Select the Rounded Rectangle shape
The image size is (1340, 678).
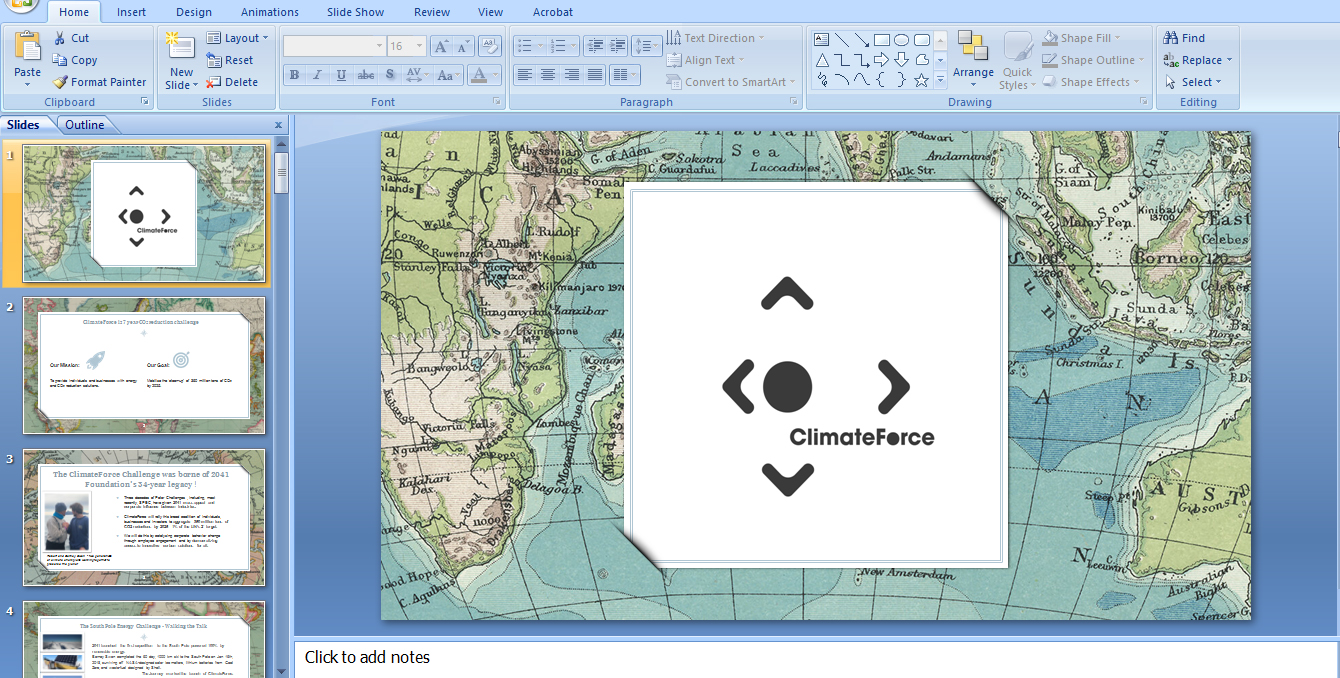click(x=922, y=40)
